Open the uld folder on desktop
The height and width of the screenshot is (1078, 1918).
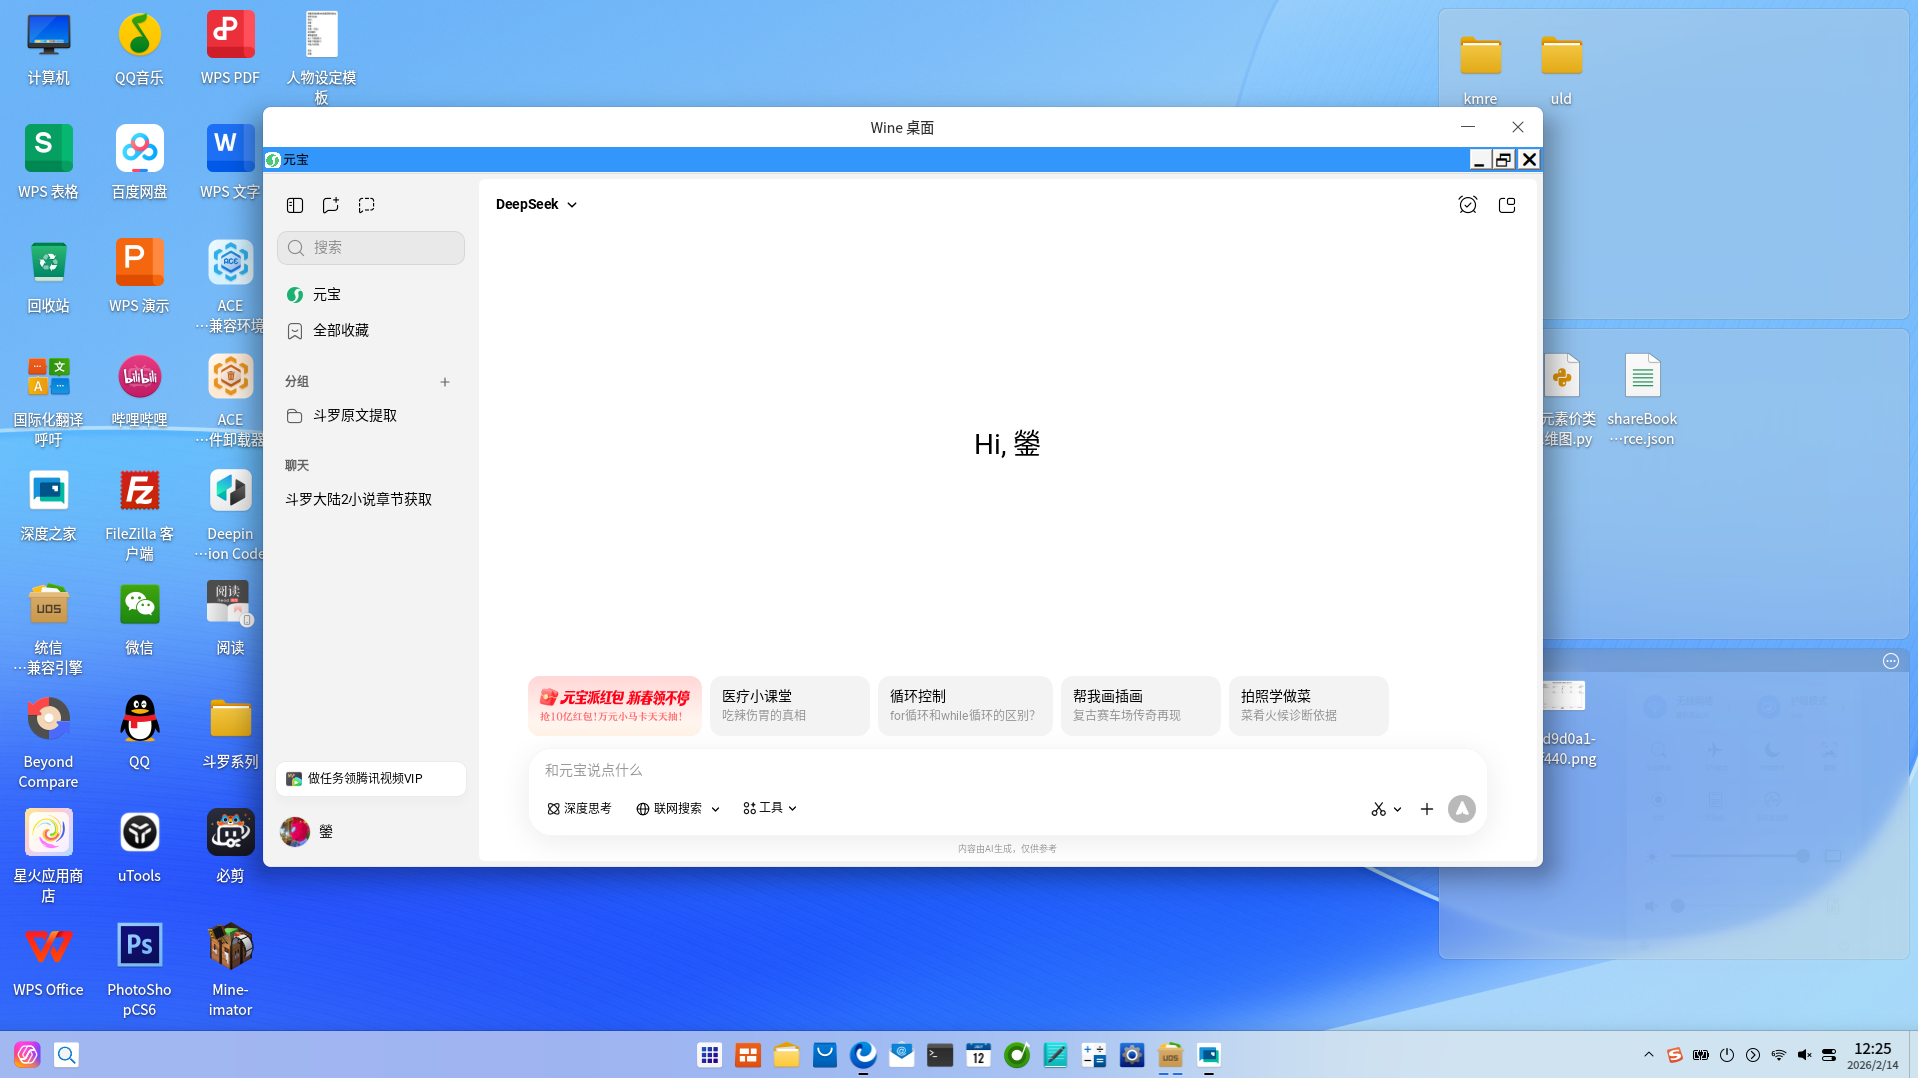pyautogui.click(x=1561, y=70)
